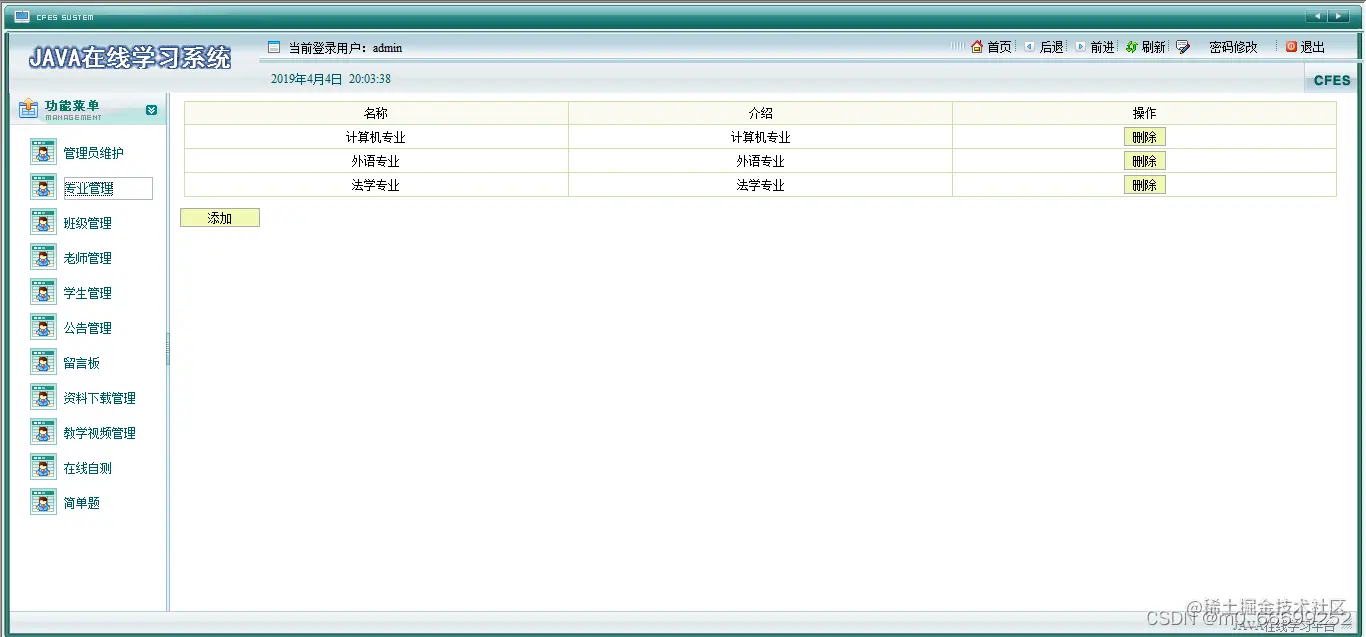Click the right arrow in title bar
This screenshot has width=1366, height=637.
click(1339, 16)
